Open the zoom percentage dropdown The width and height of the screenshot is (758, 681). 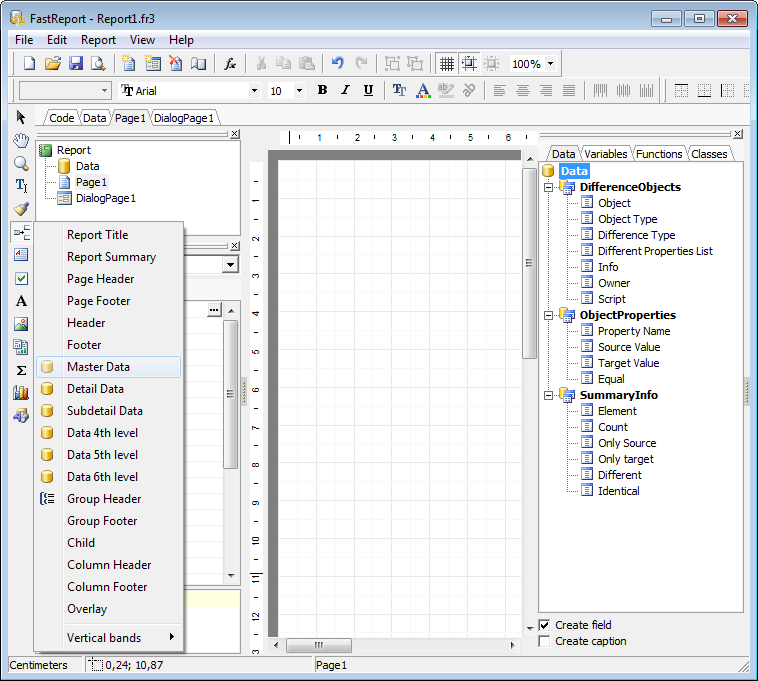550,63
